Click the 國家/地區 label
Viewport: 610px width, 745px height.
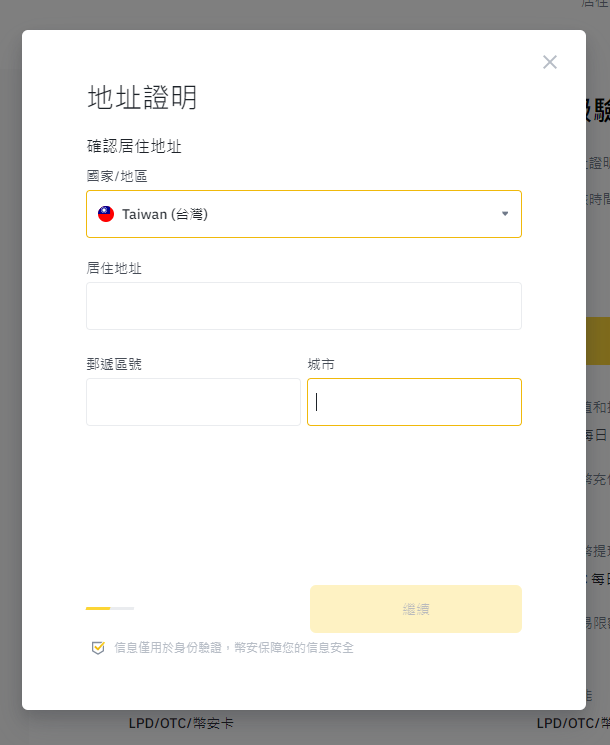[x=117, y=176]
